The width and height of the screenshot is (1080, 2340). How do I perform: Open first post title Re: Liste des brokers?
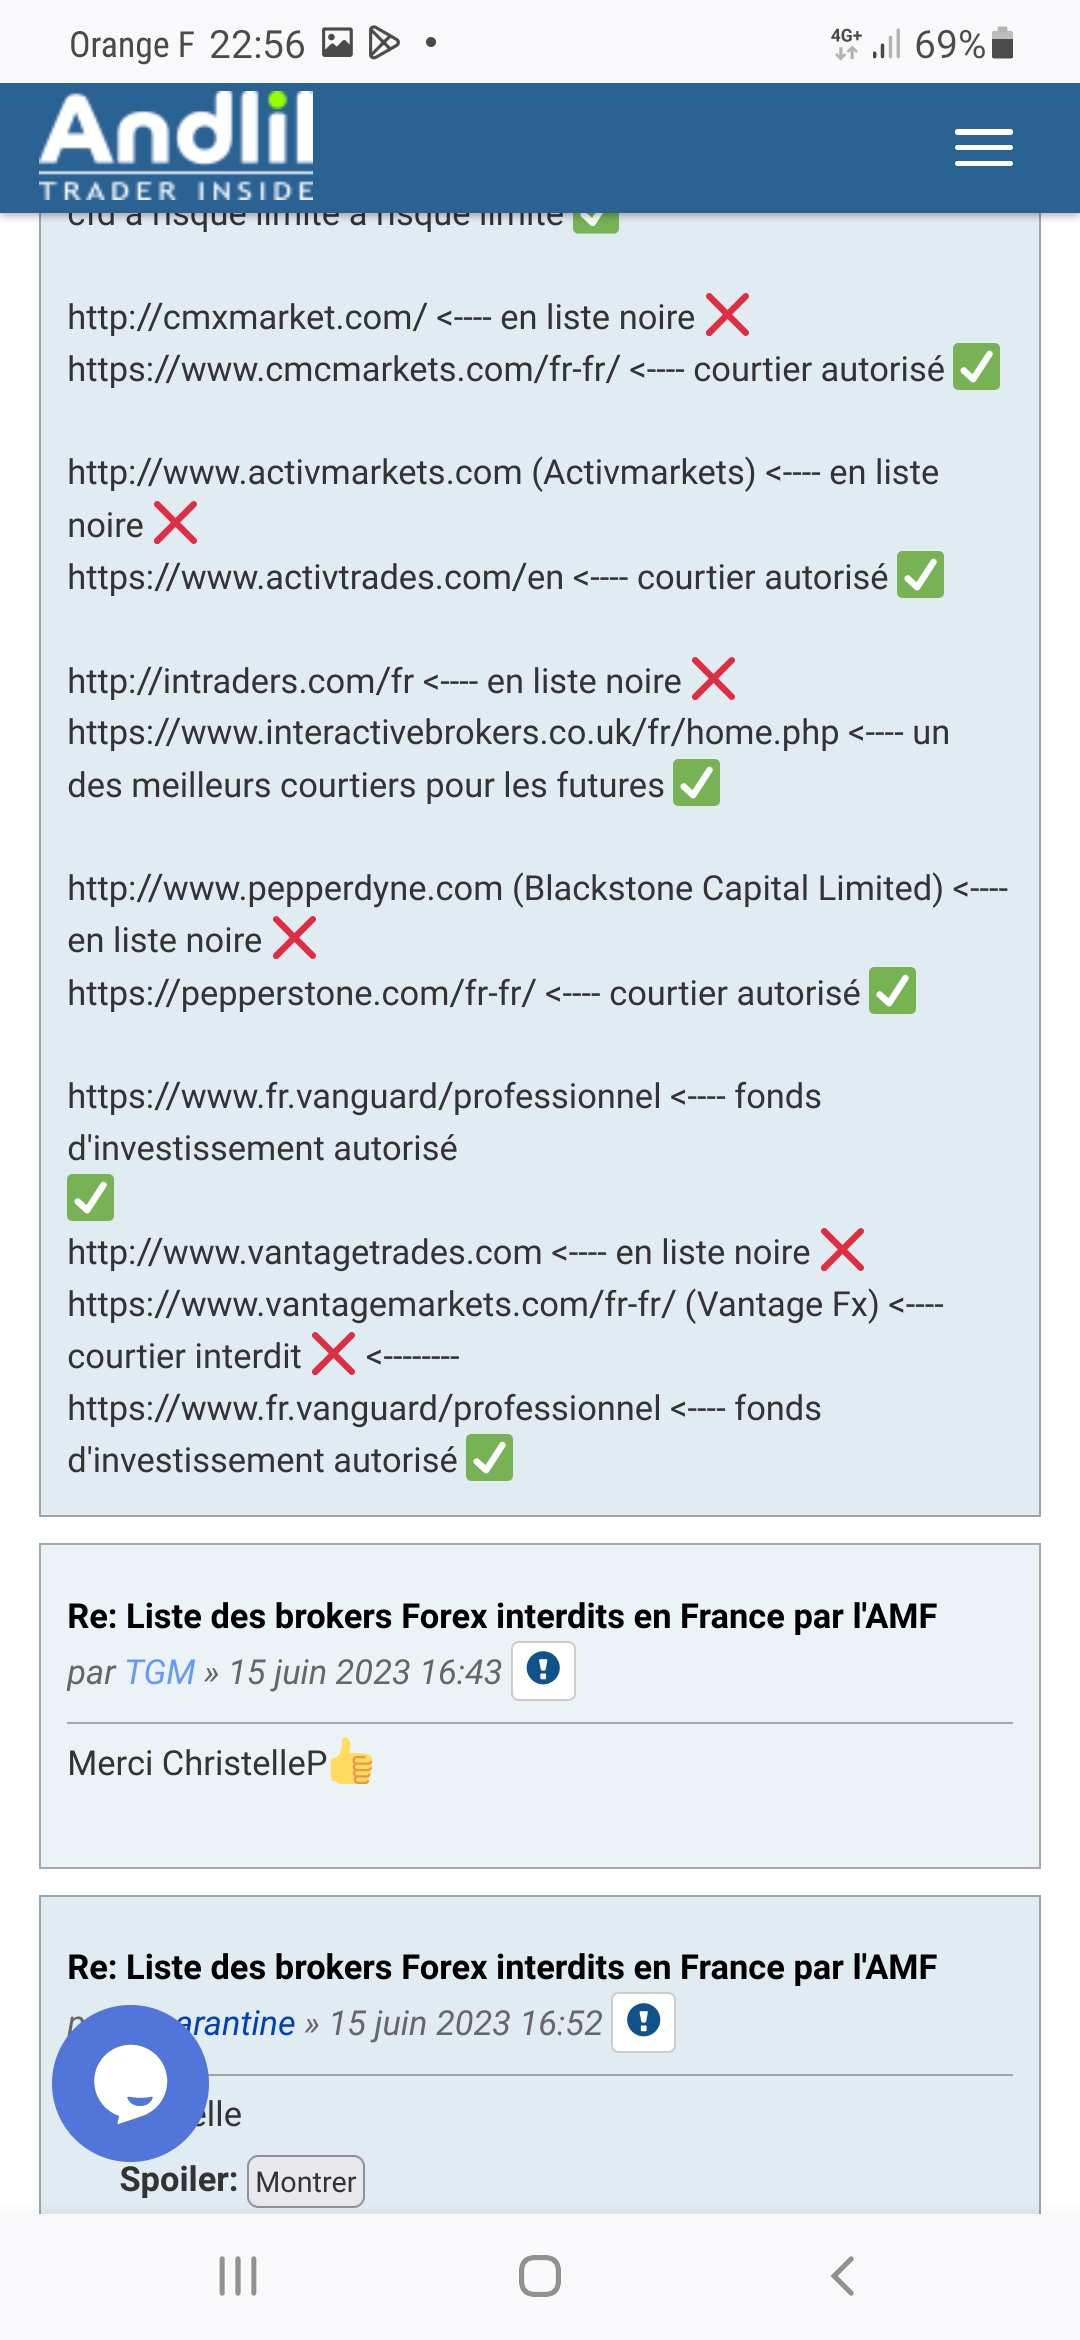click(x=502, y=1616)
